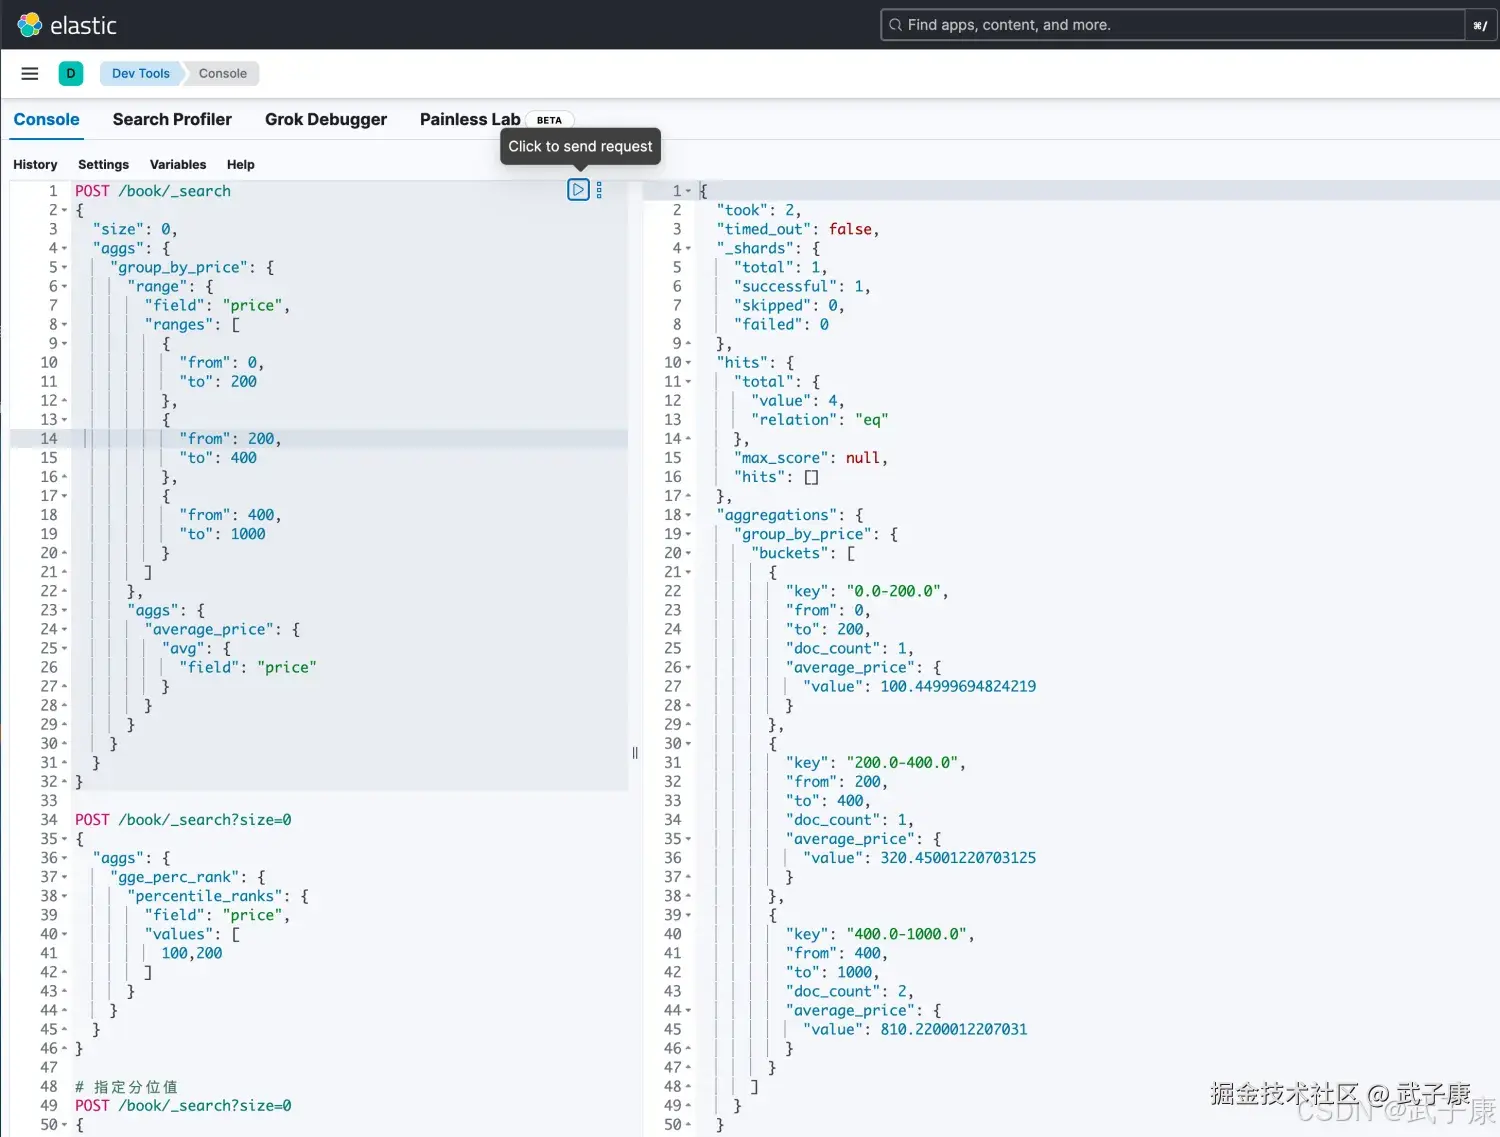The image size is (1500, 1137).
Task: Navigate using the Dev Tools breadcrumb link
Action: click(139, 73)
